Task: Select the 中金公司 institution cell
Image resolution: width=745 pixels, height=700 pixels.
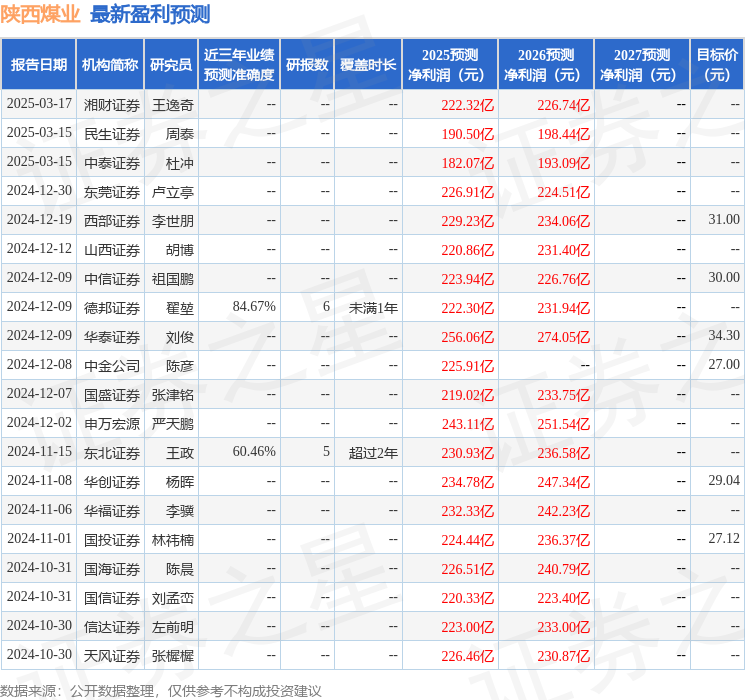Action: 112,366
